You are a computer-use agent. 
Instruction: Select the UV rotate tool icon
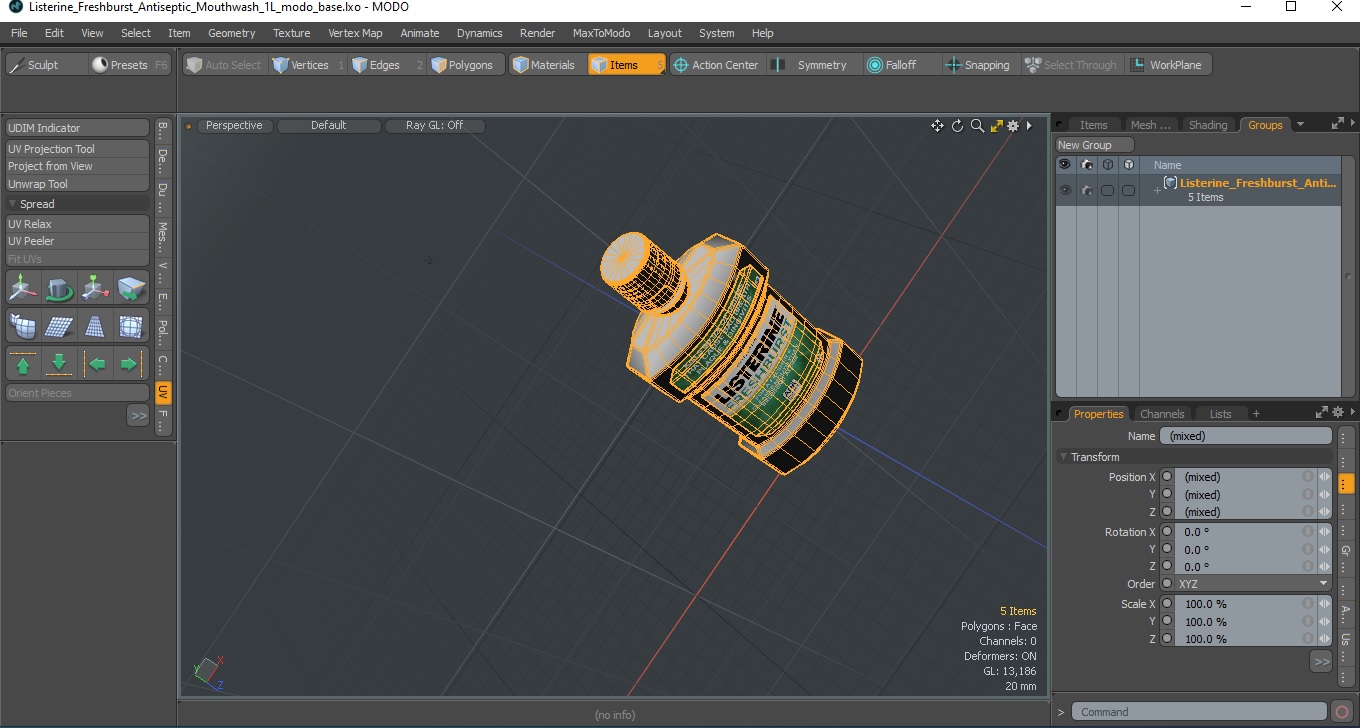point(59,288)
